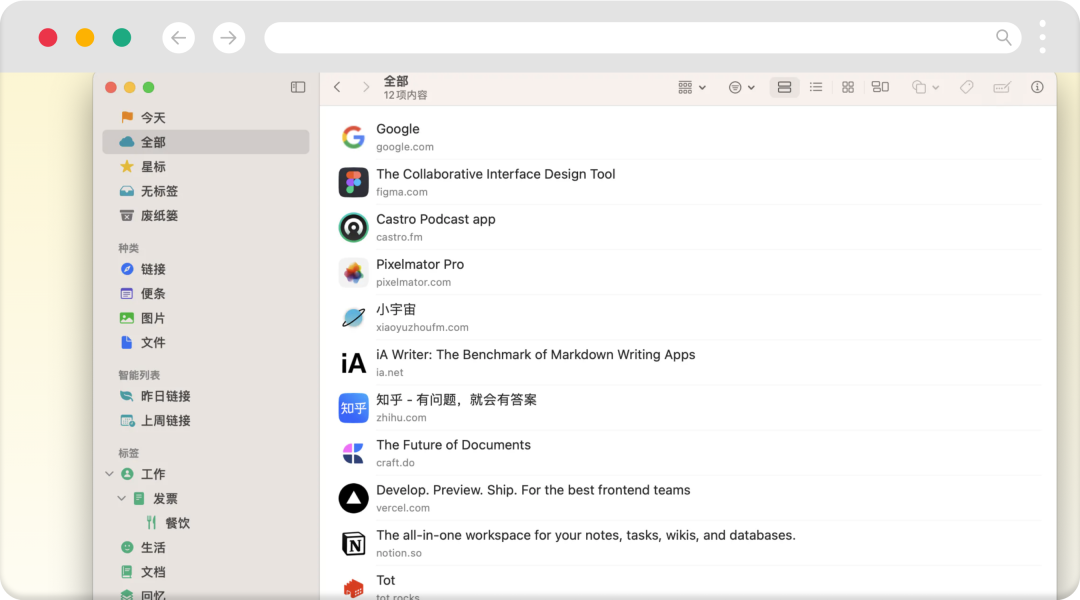Image resolution: width=1080 pixels, height=600 pixels.
Task: Click the iA Writer icon
Action: [353, 363]
